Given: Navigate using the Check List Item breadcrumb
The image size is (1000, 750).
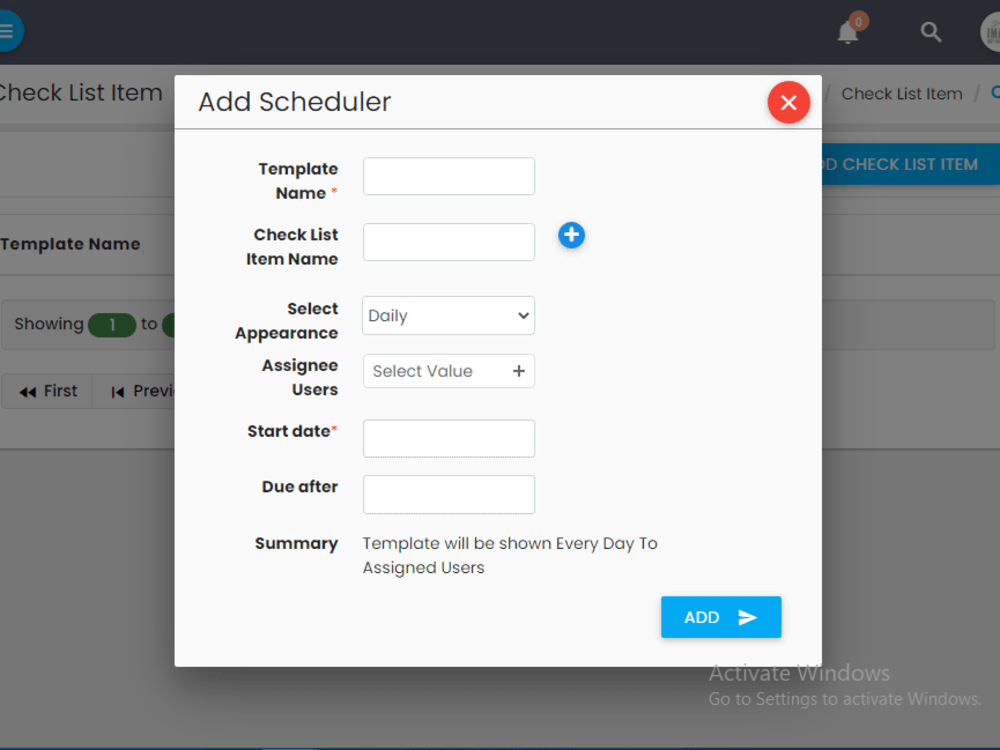Looking at the screenshot, I should pyautogui.click(x=901, y=93).
